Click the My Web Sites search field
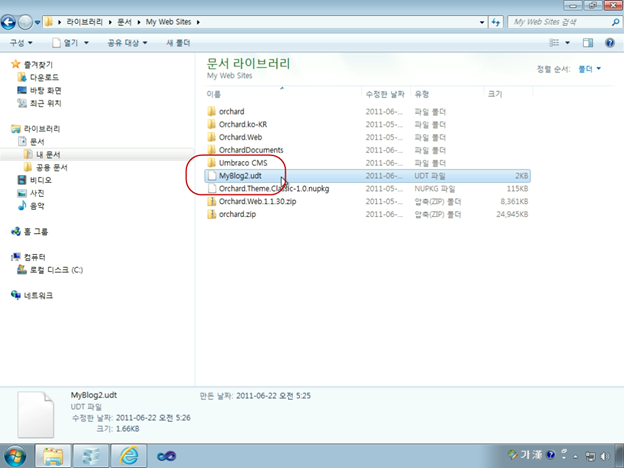This screenshot has height=468, width=624. point(559,22)
